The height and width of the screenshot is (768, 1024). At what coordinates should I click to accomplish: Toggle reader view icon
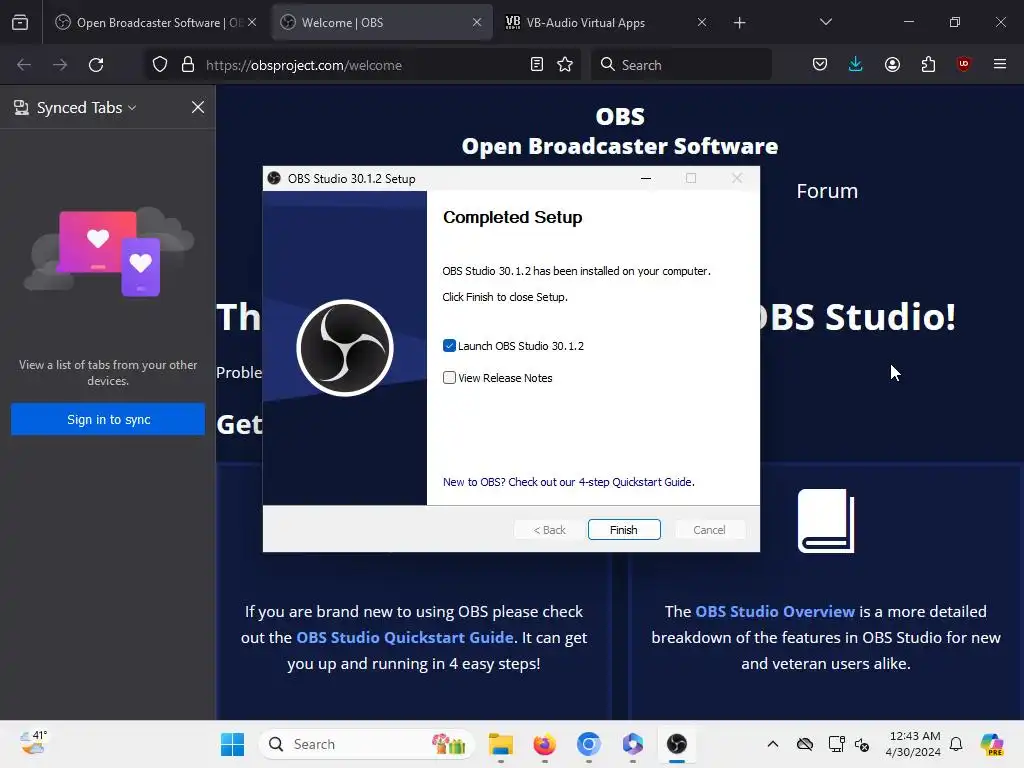537,64
